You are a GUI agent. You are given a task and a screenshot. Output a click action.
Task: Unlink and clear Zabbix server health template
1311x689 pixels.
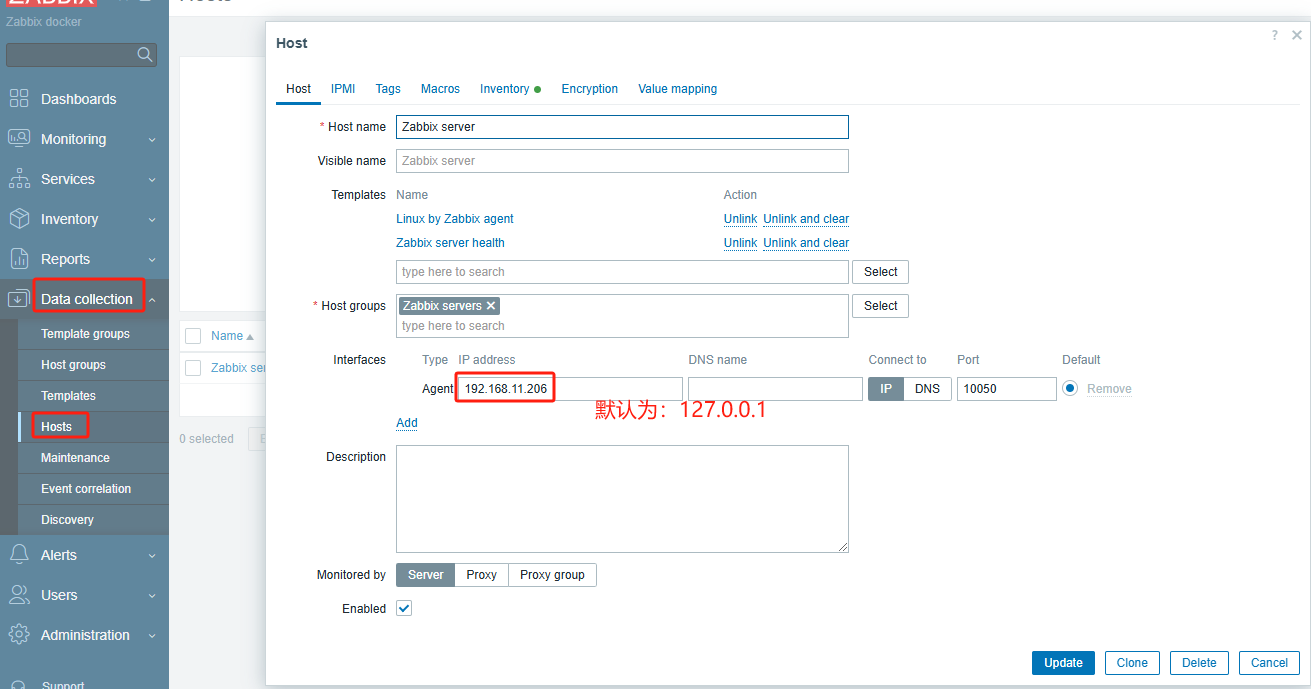click(x=806, y=243)
